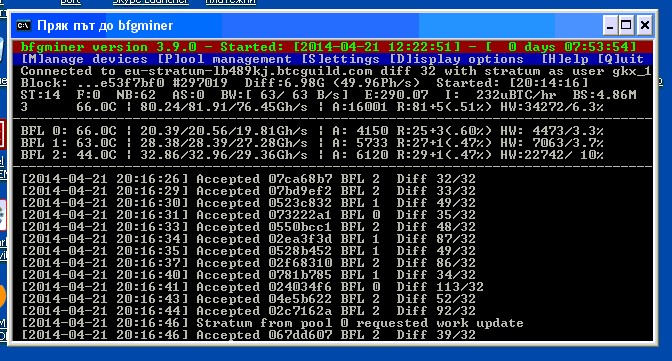Screen dimensions: 672x361
Task: Click log line Accepted 073222a1
Action: click(x=249, y=215)
